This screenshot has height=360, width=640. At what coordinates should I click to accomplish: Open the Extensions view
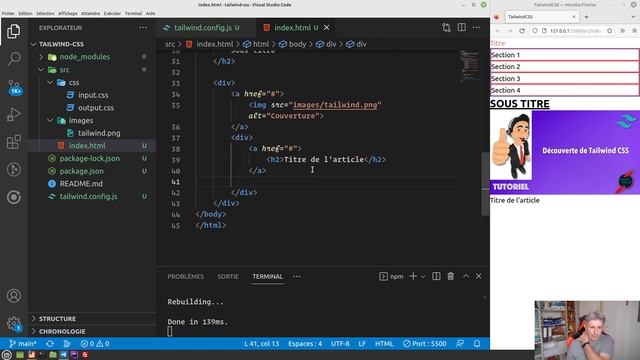tap(13, 142)
